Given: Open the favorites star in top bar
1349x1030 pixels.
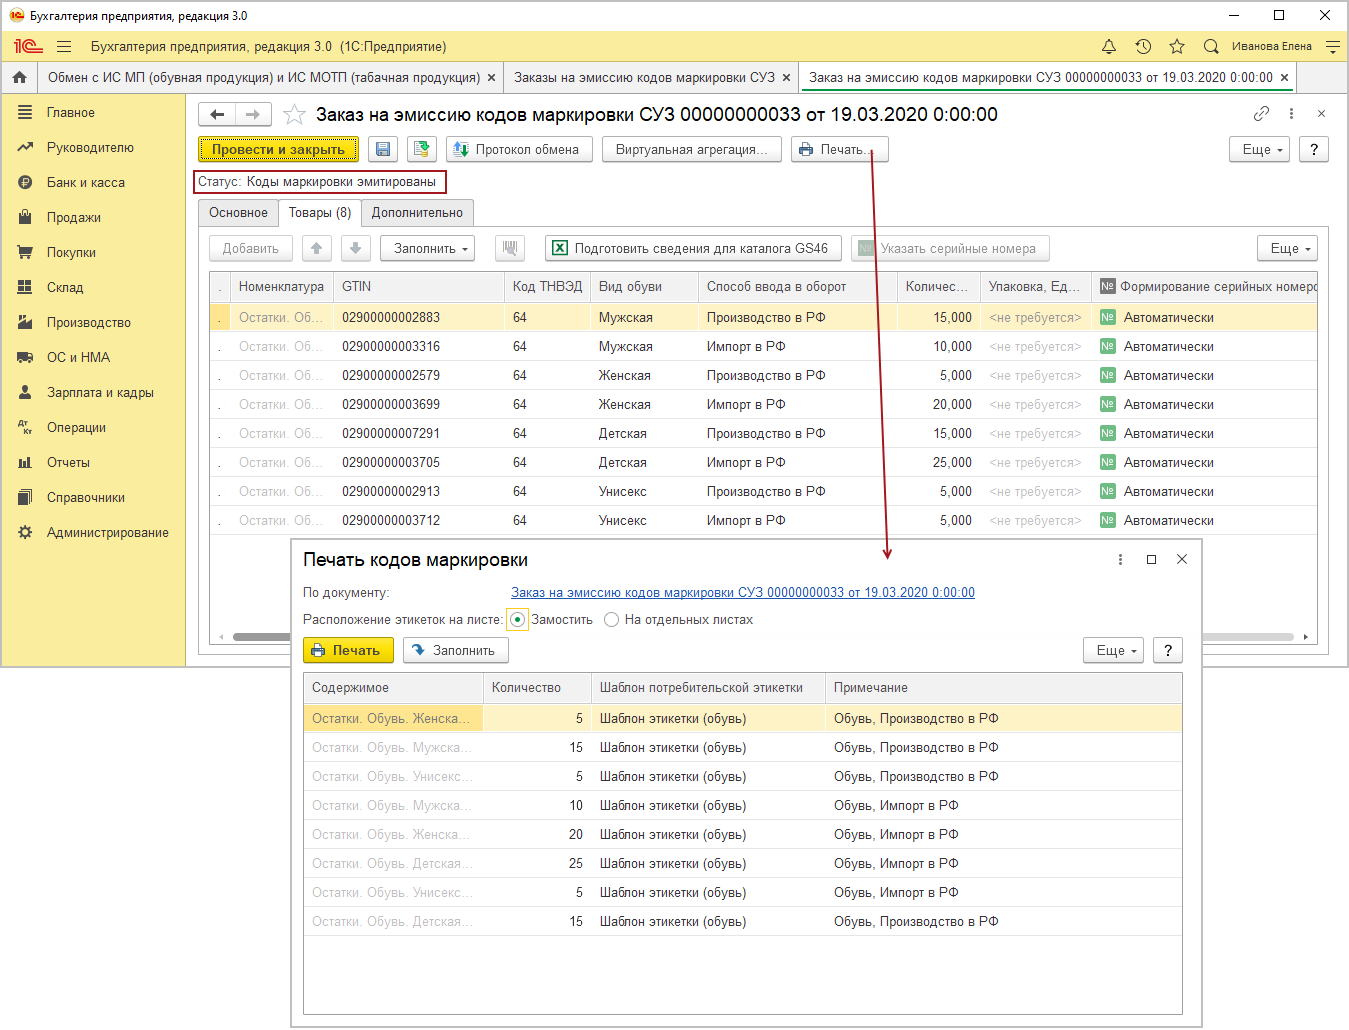Looking at the screenshot, I should click(1177, 47).
